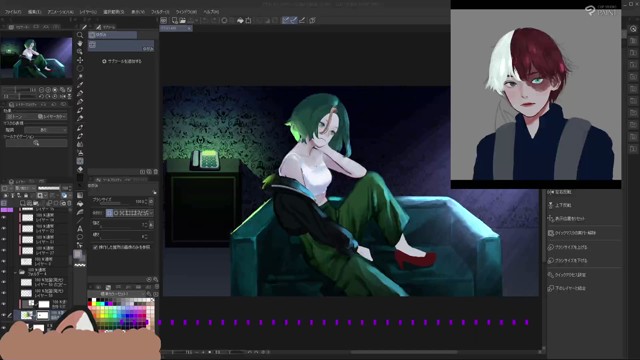Screen dimensions: 640x360
Task: Hide layer レイヤー 6 with its eye icon
Action: click(x=4, y=261)
